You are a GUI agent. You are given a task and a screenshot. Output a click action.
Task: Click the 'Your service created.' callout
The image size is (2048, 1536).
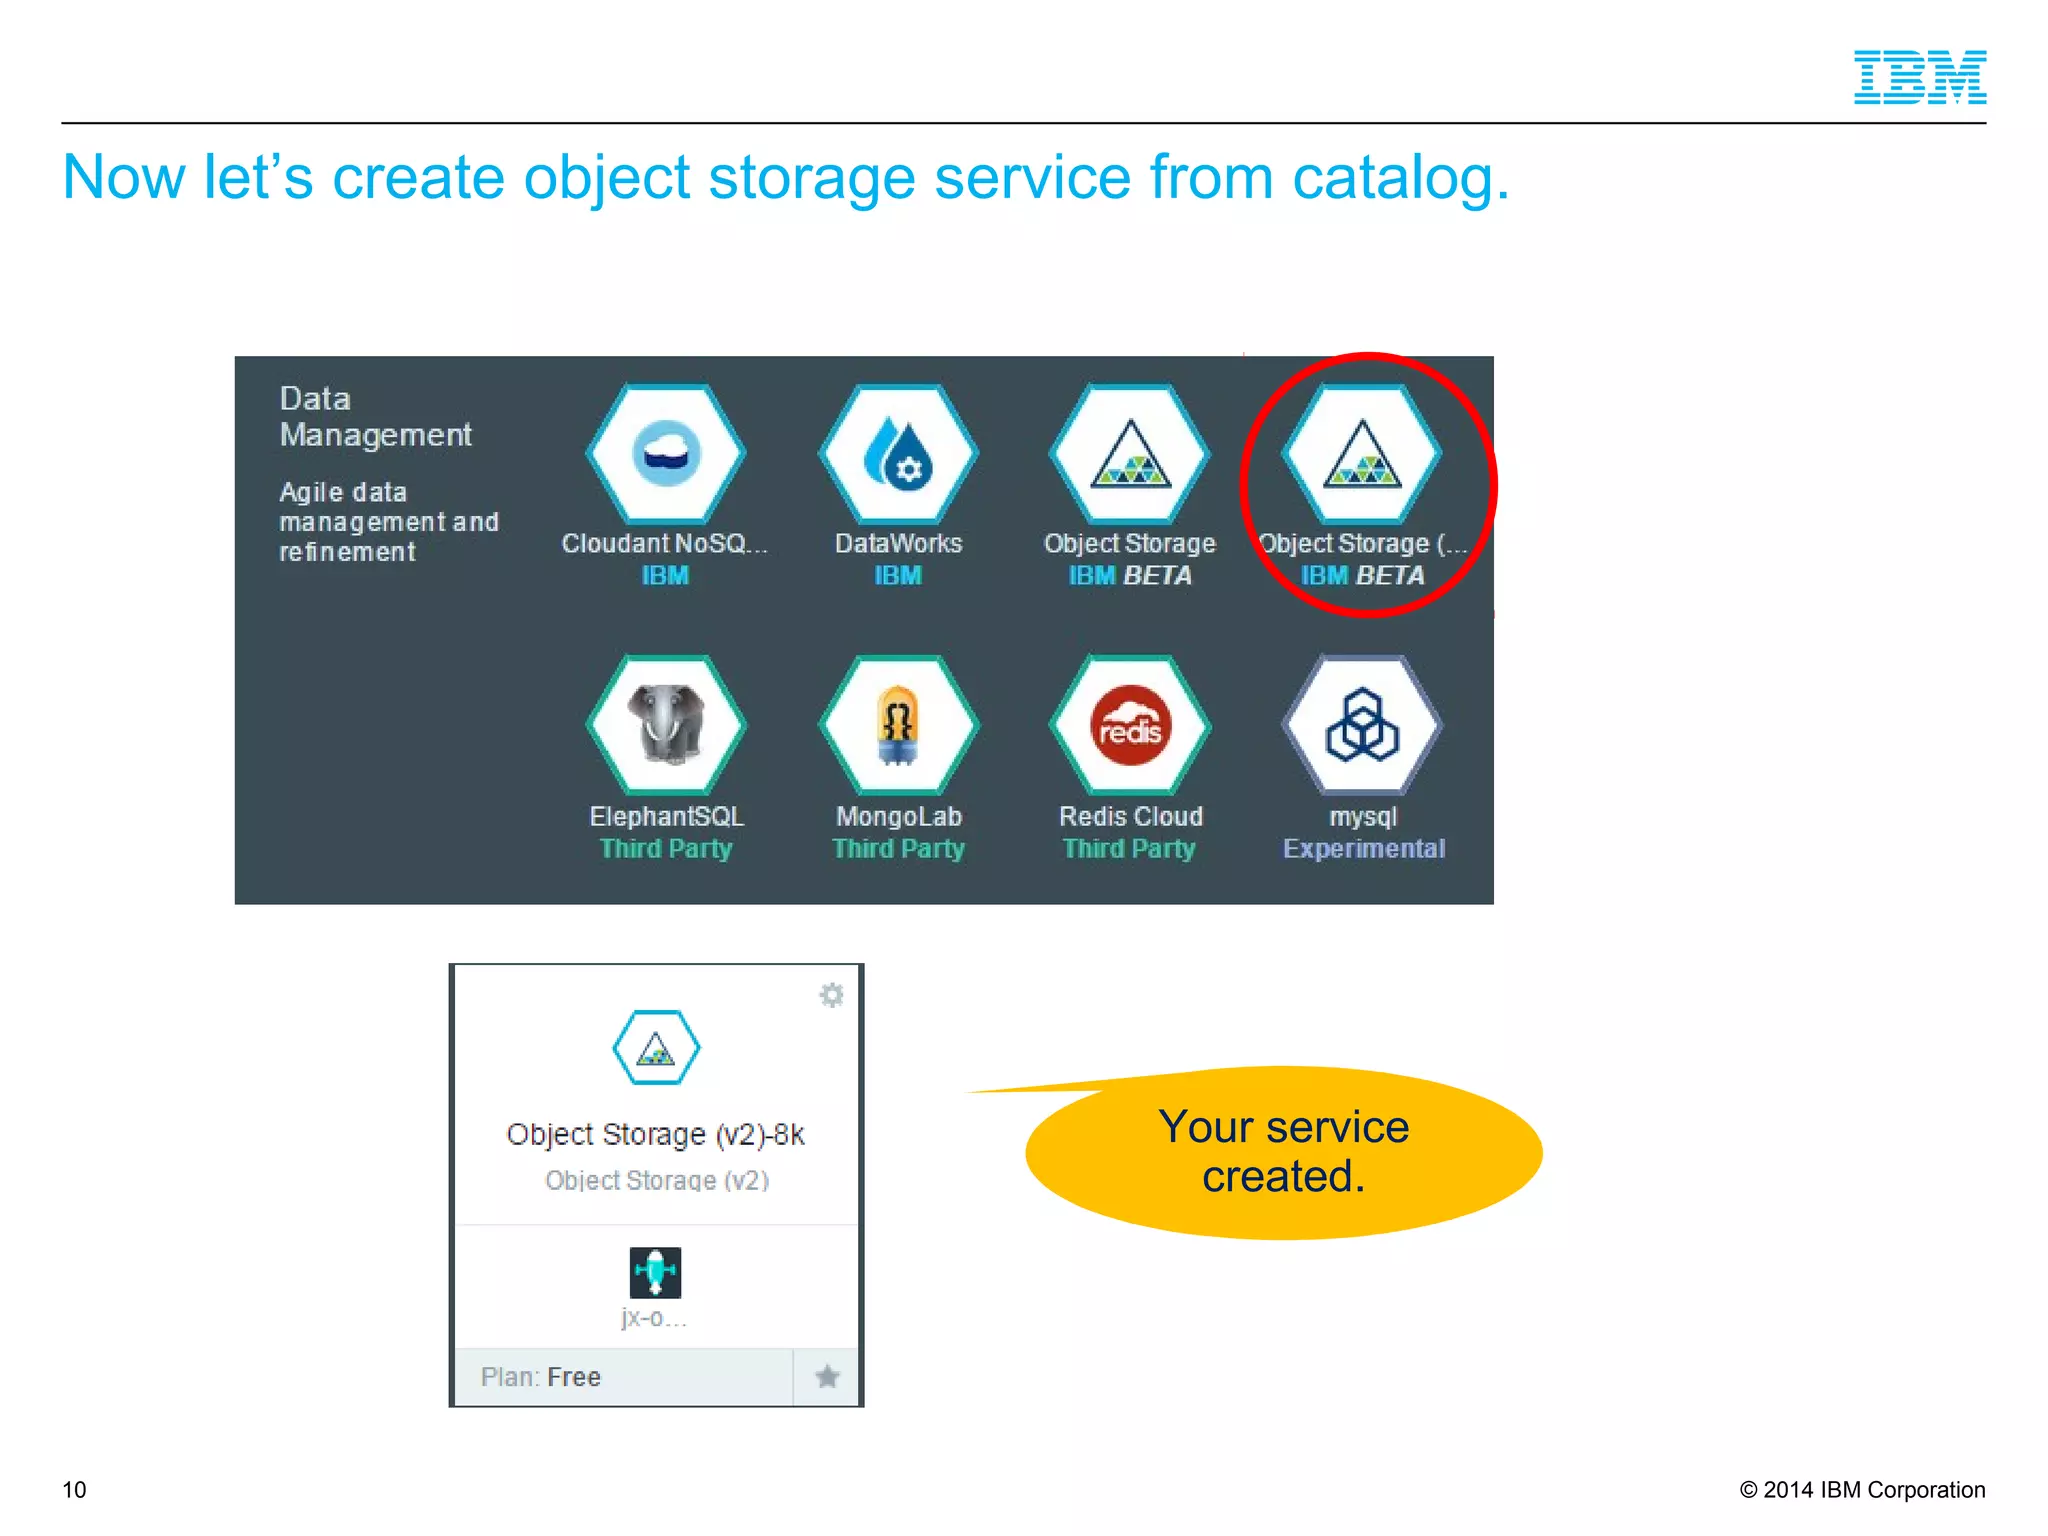[x=1284, y=1152]
